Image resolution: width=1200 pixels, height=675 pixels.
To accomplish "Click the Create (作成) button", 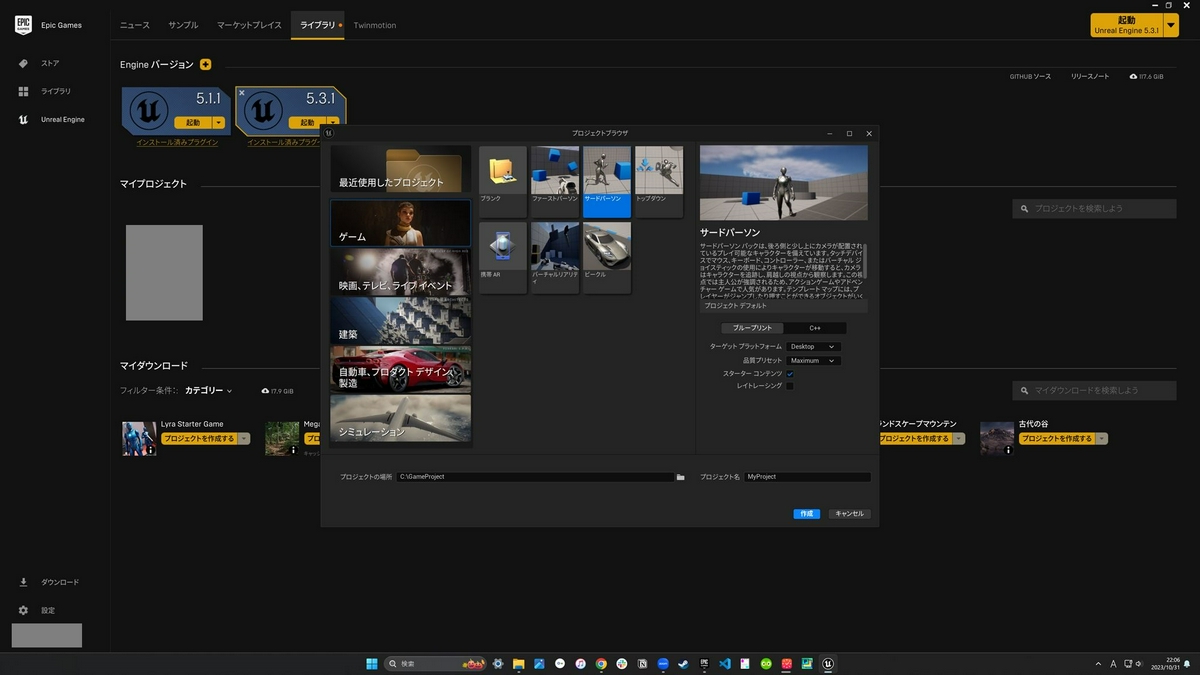I will coord(807,514).
